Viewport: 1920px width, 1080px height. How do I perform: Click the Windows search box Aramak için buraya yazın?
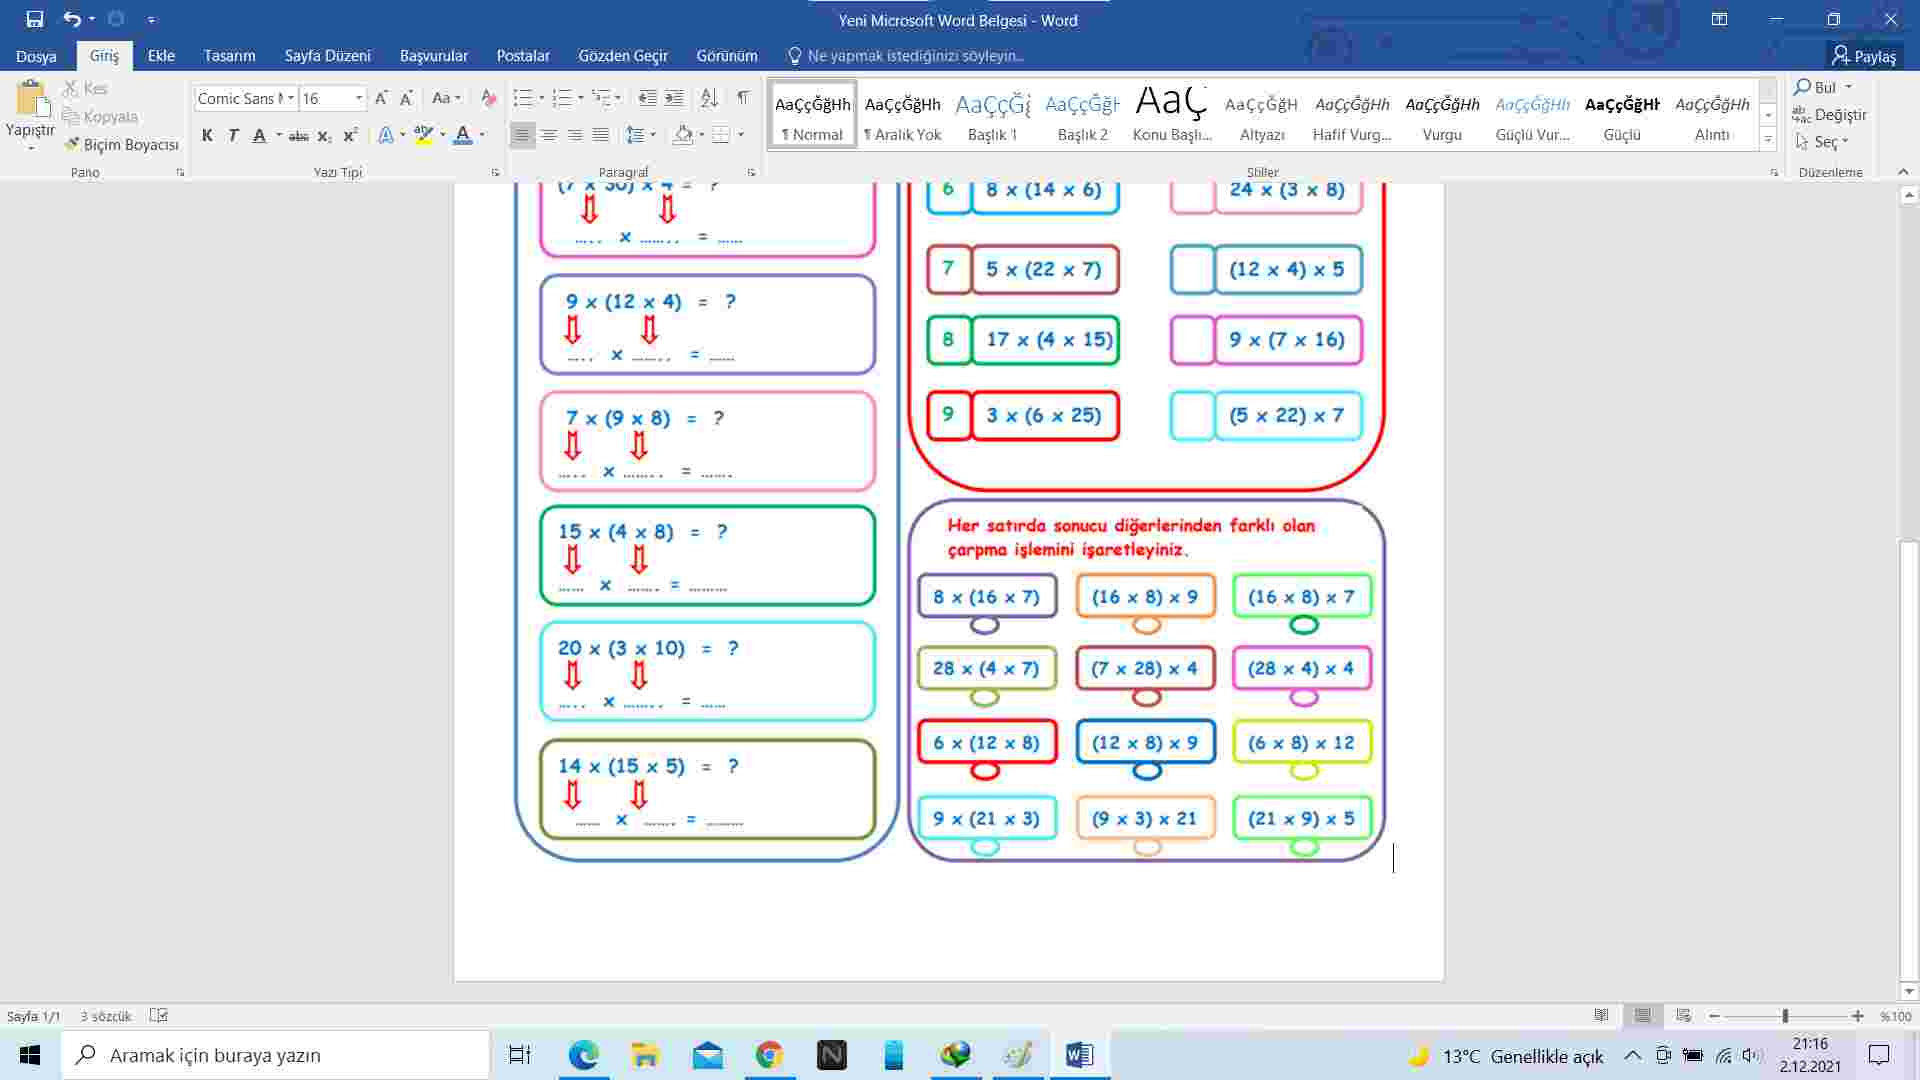[x=276, y=1055]
